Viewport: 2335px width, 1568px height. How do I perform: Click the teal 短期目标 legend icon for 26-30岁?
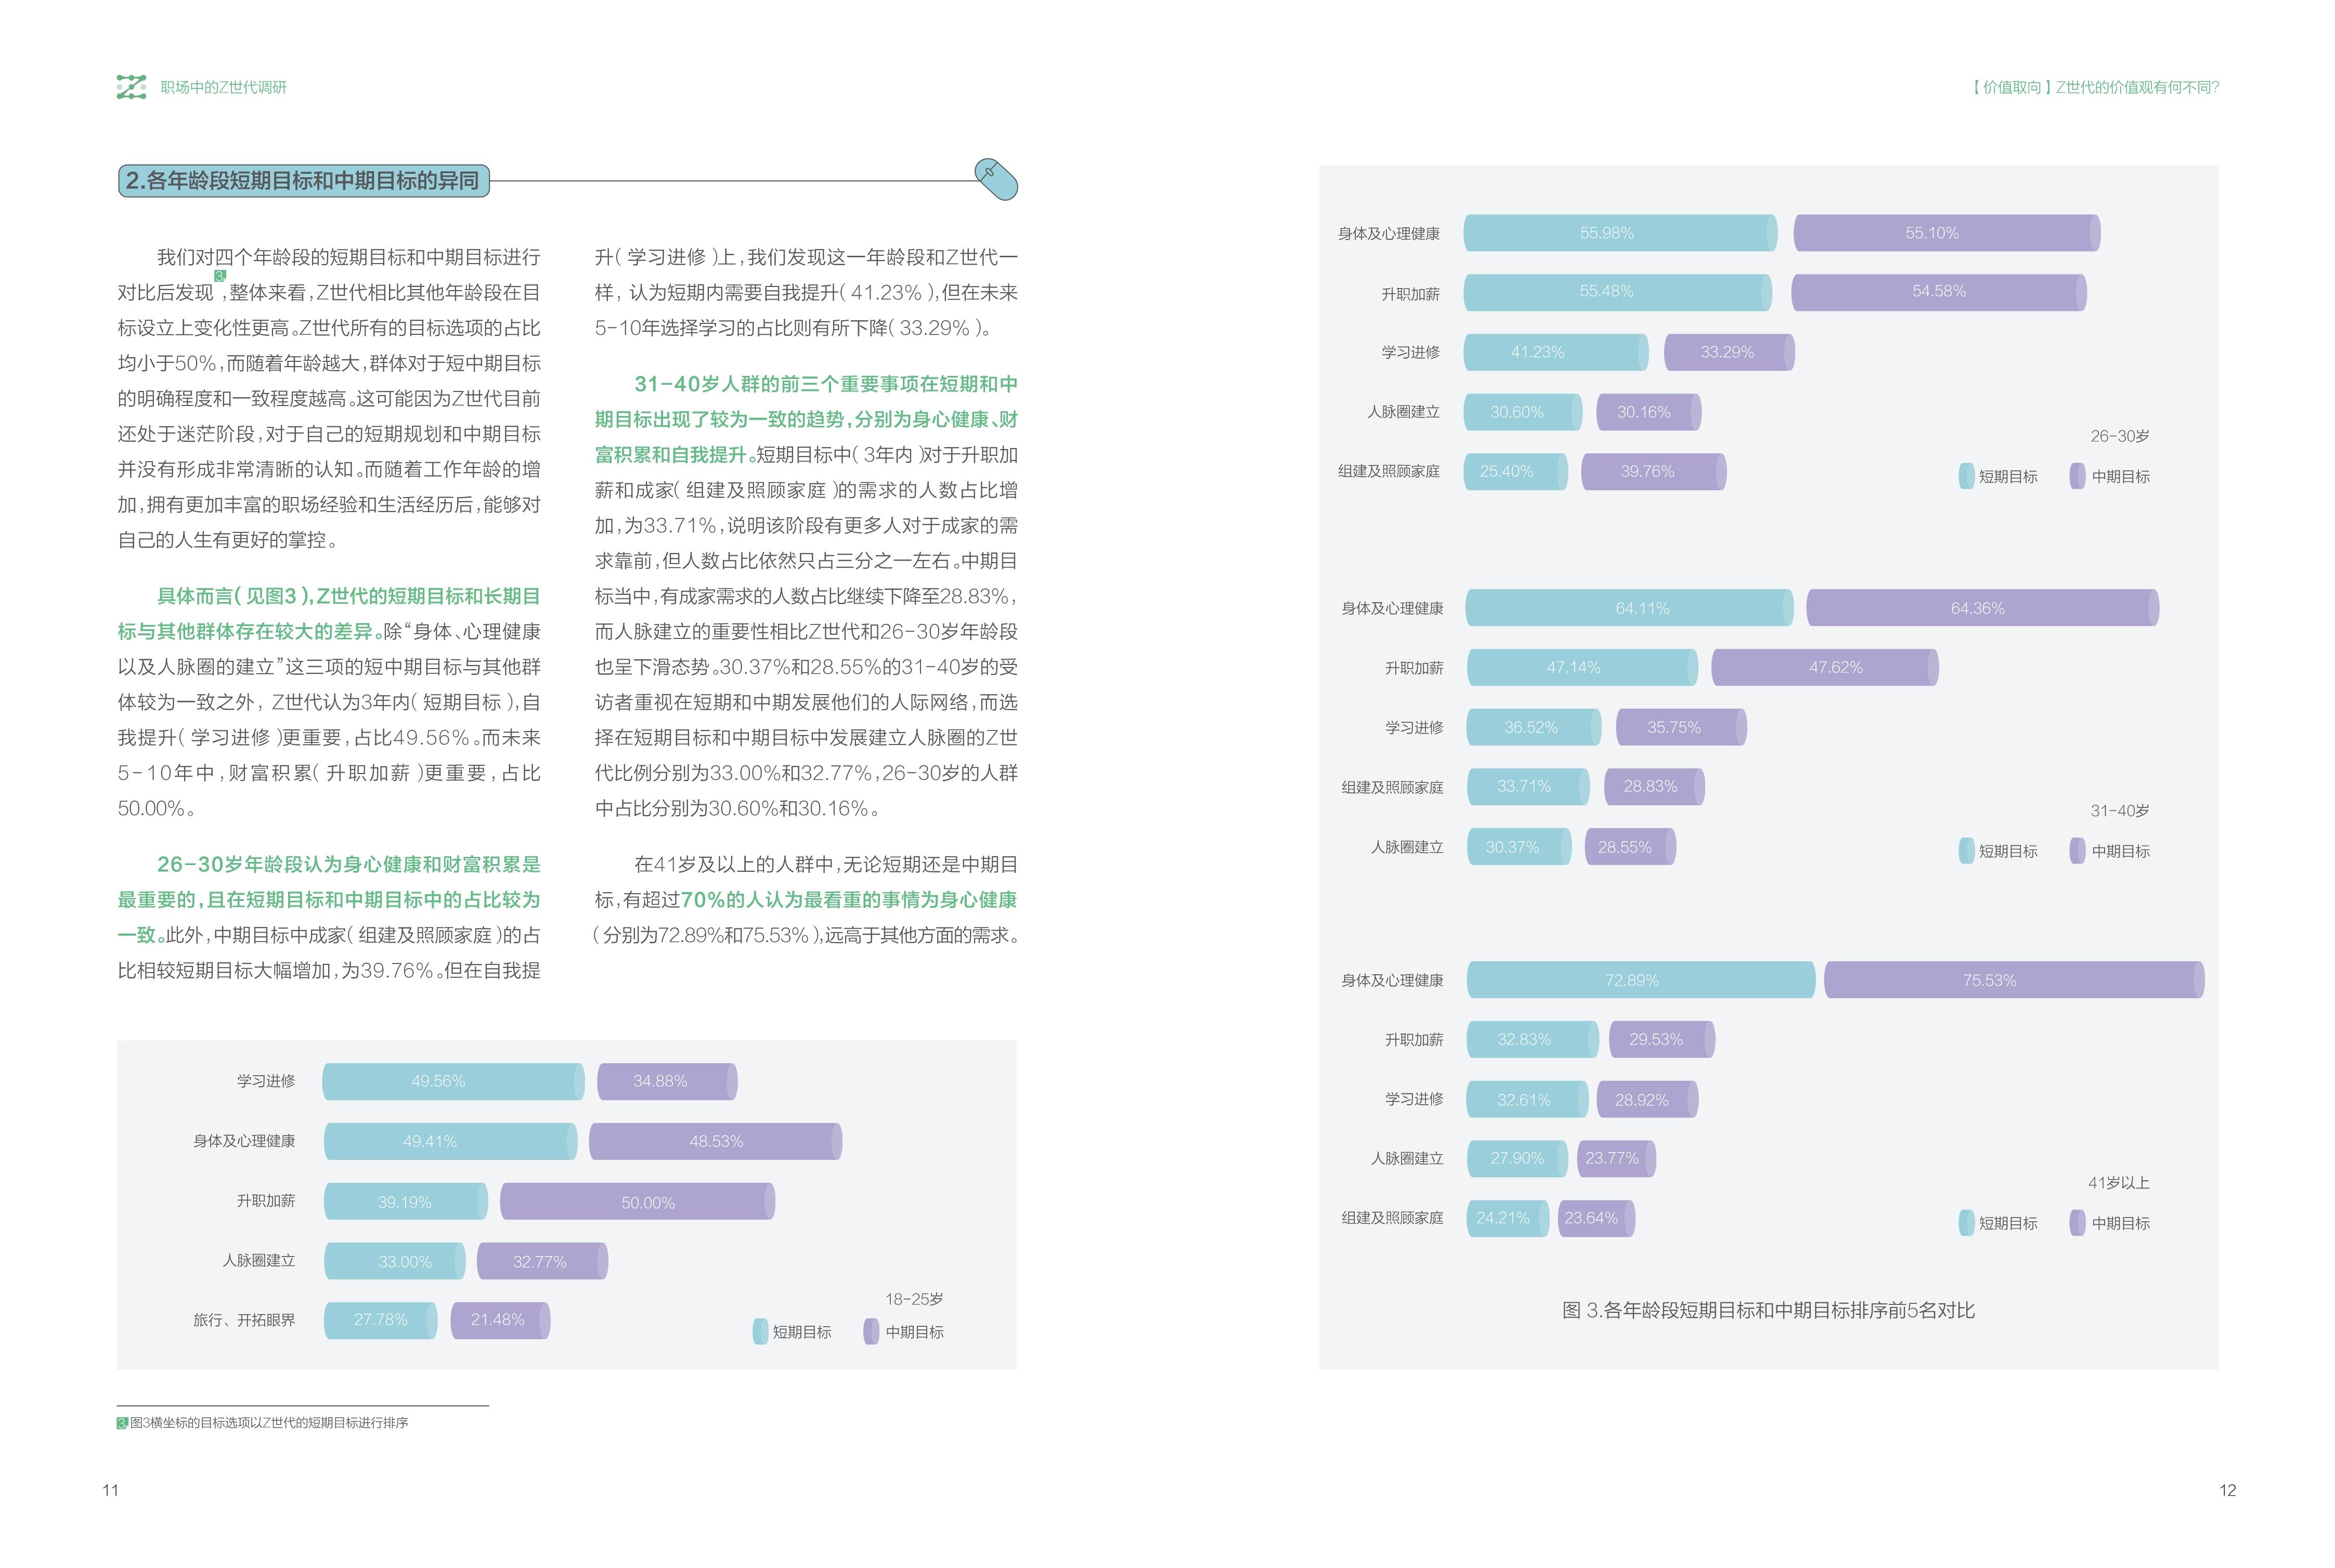[1966, 476]
